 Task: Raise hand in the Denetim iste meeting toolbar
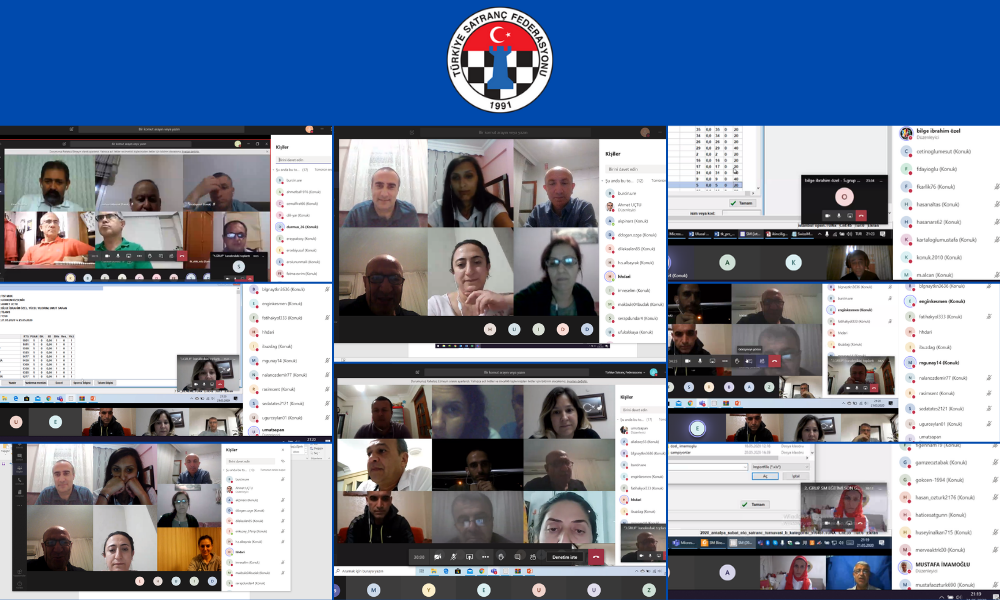[x=501, y=557]
